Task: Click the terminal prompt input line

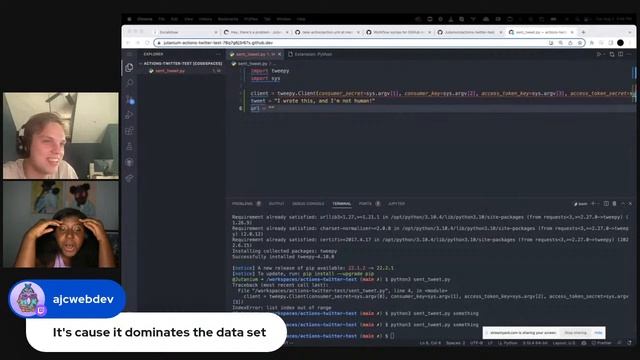Action: (392, 336)
